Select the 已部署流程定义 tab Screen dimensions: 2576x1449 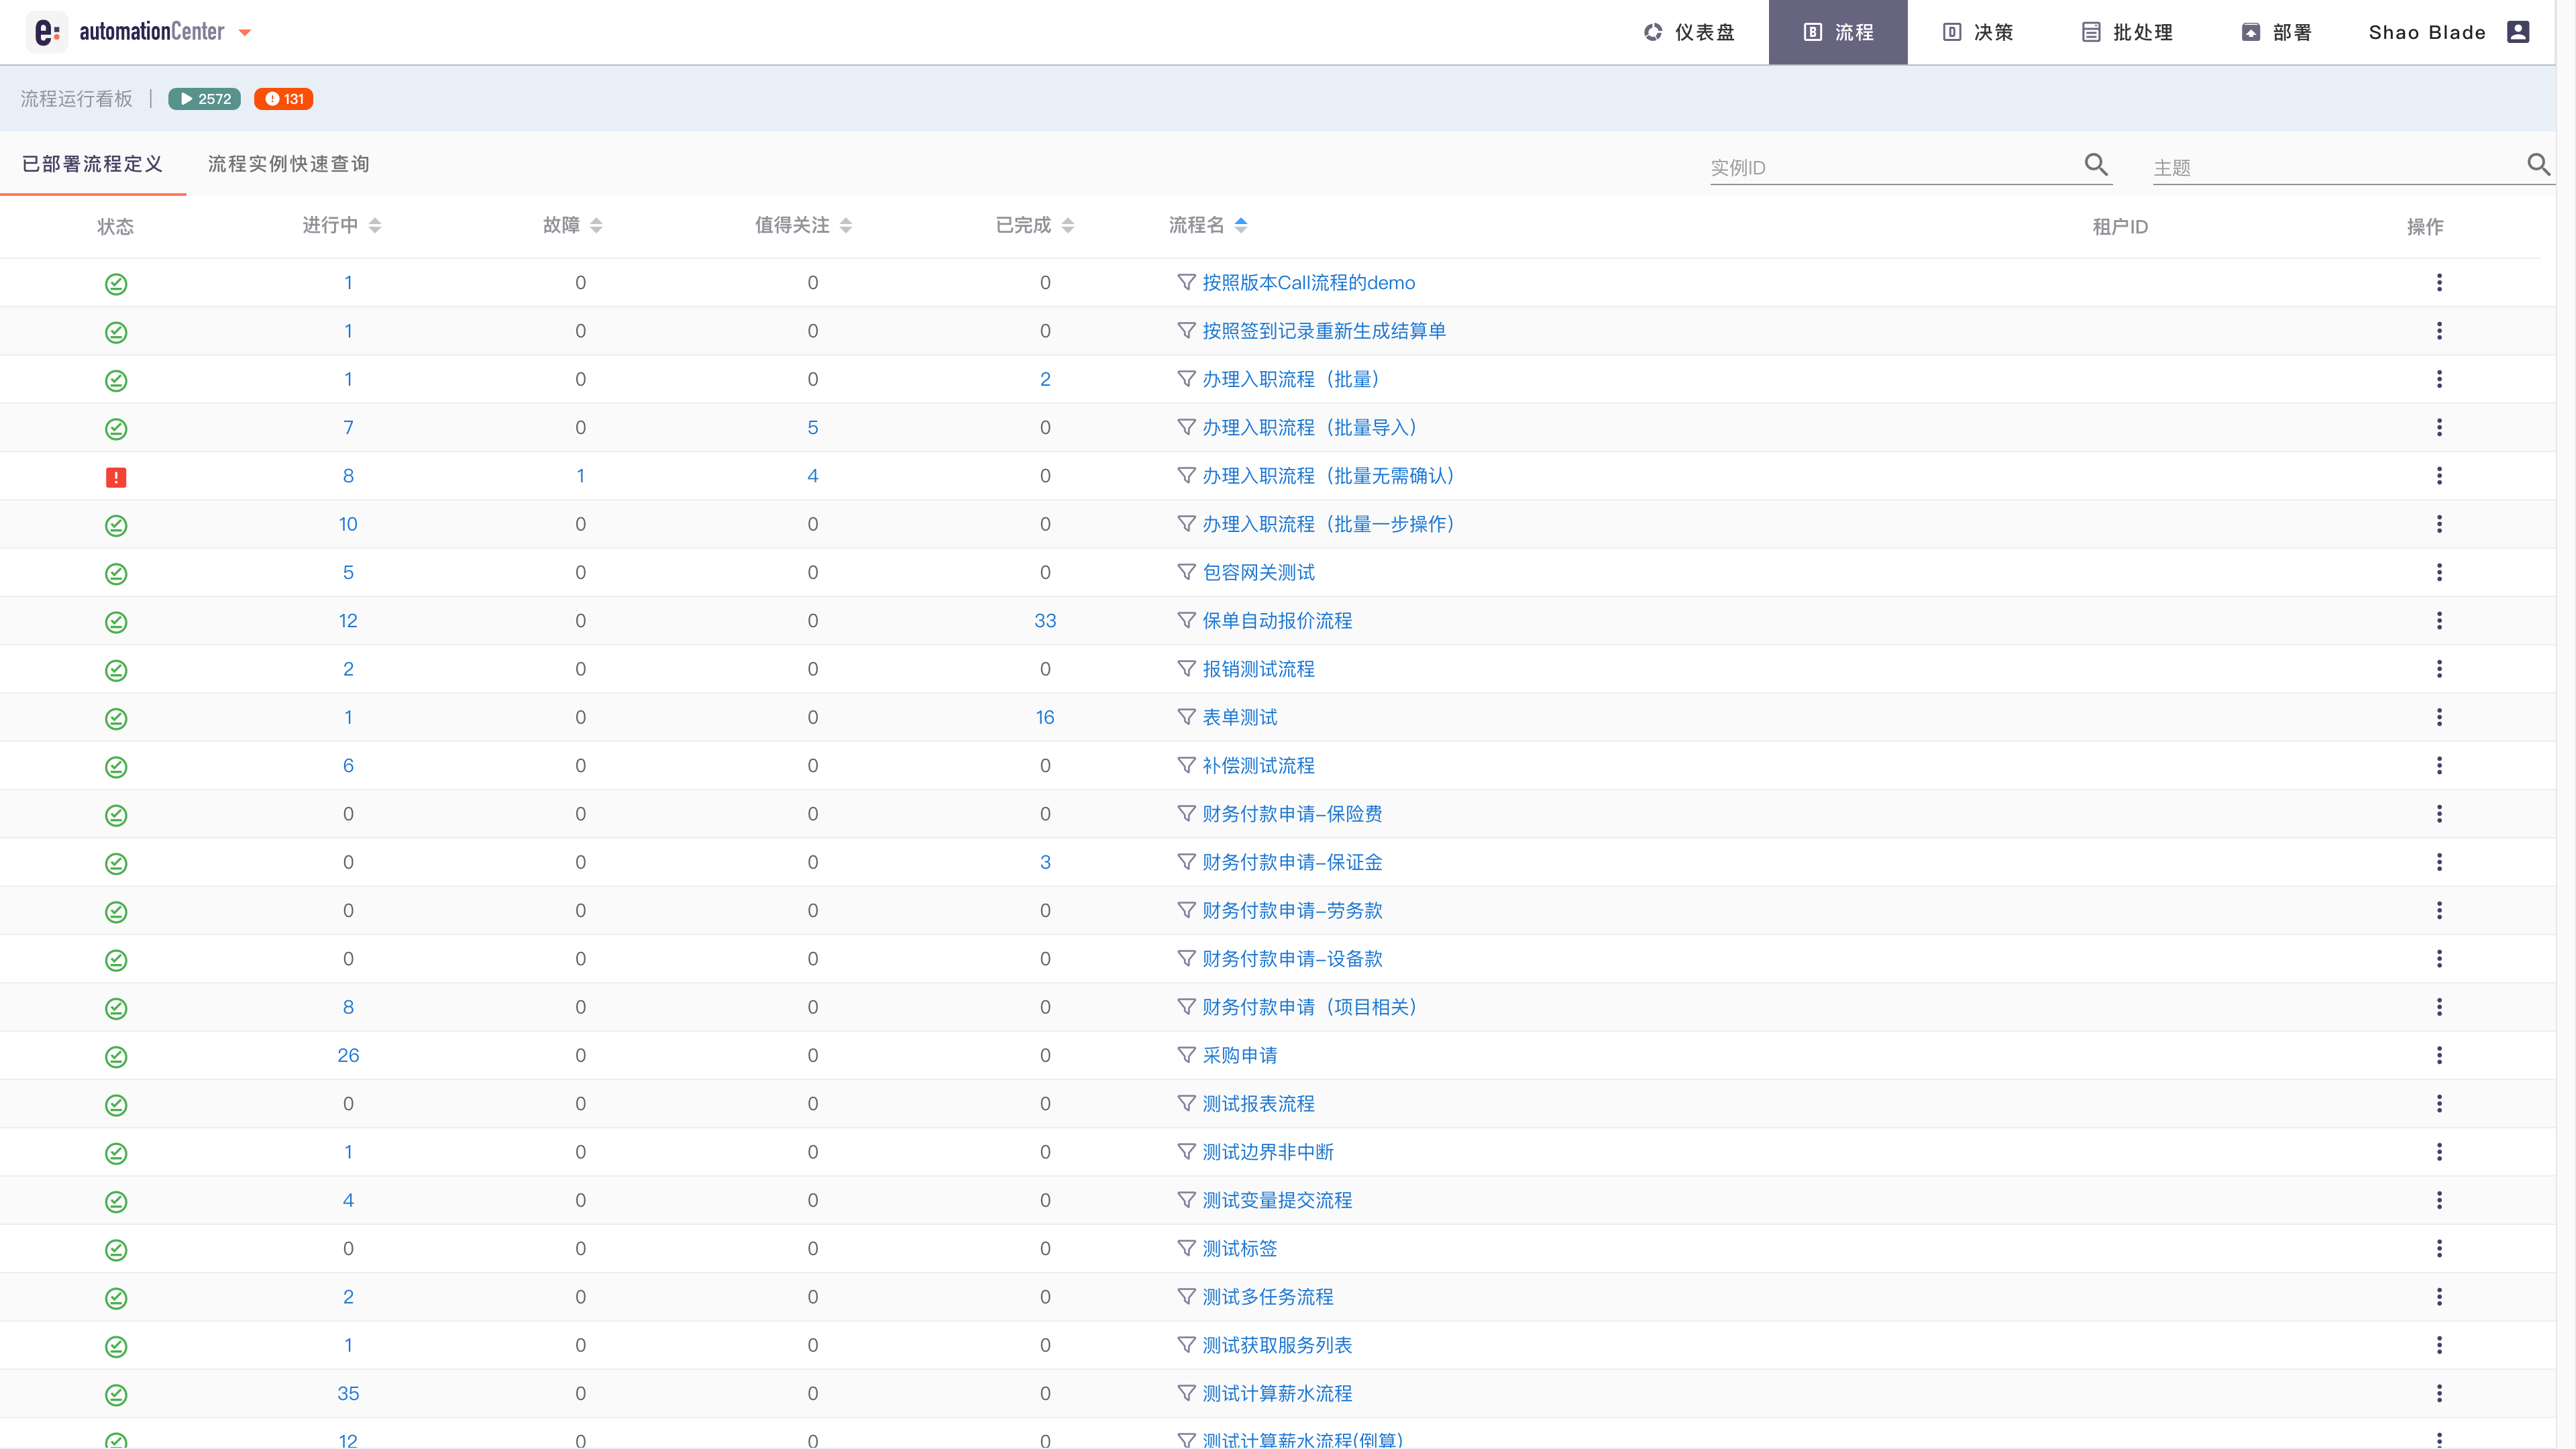(92, 164)
